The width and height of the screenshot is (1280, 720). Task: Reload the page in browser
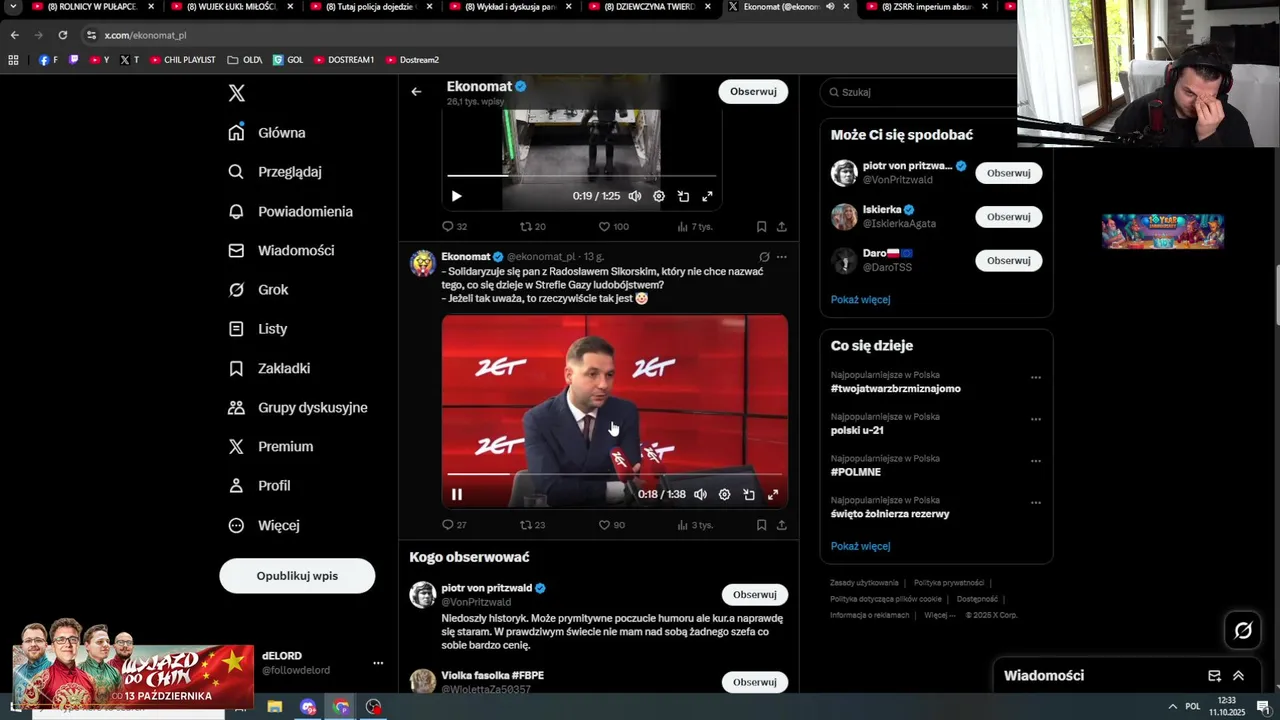click(x=62, y=35)
